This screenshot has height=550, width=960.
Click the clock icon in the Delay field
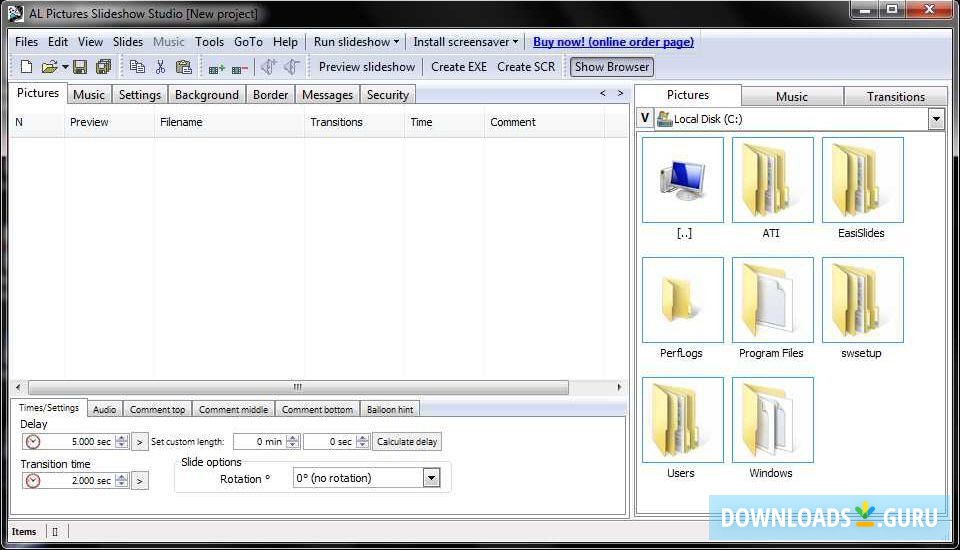(33, 442)
